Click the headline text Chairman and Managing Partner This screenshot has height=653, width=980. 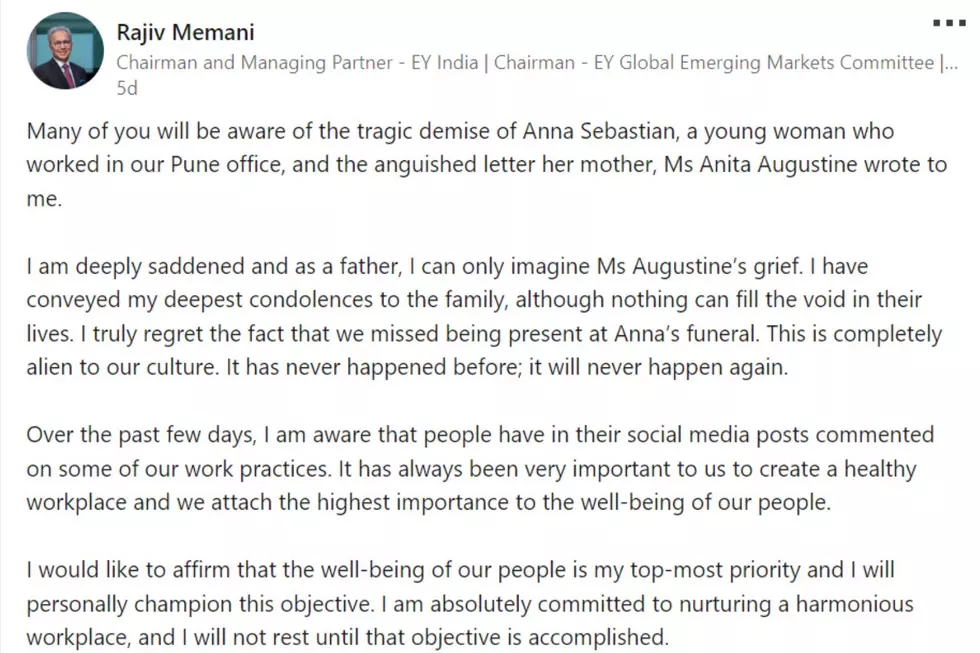(x=254, y=62)
